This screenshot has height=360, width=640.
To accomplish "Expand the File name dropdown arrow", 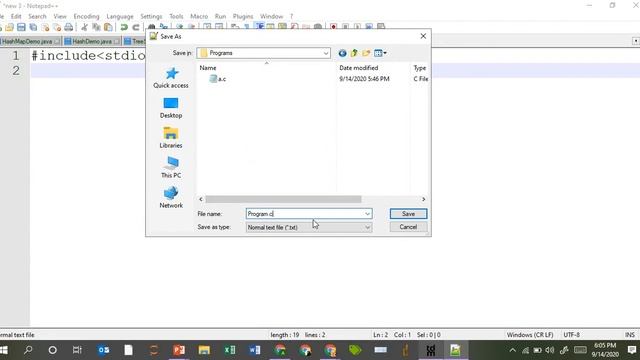I will click(367, 214).
